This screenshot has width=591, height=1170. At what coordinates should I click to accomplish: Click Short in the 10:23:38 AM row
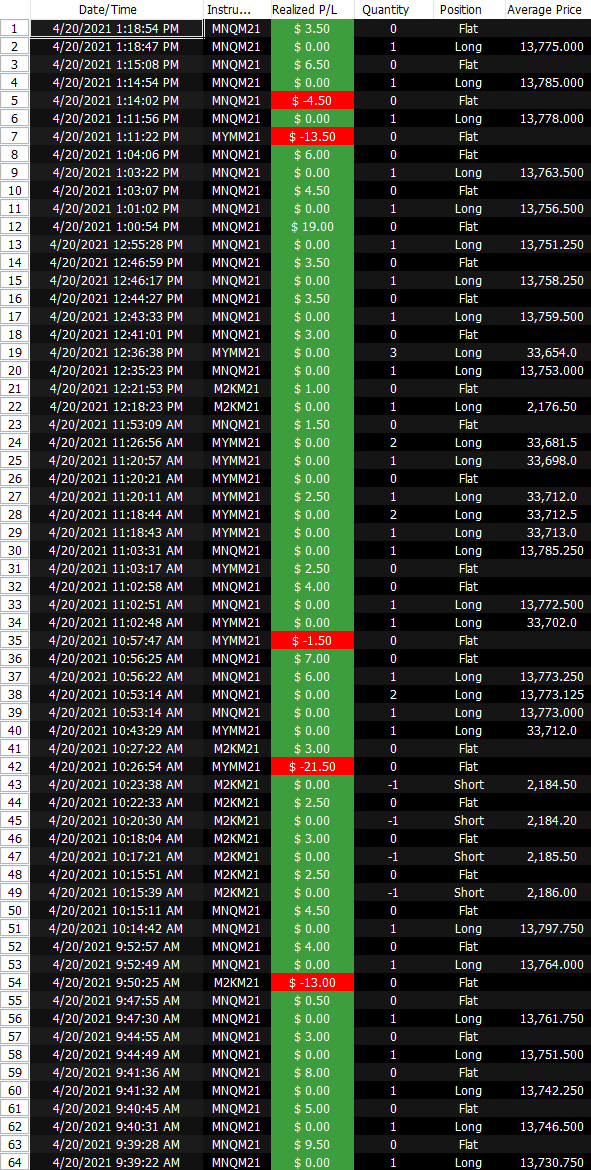(468, 784)
